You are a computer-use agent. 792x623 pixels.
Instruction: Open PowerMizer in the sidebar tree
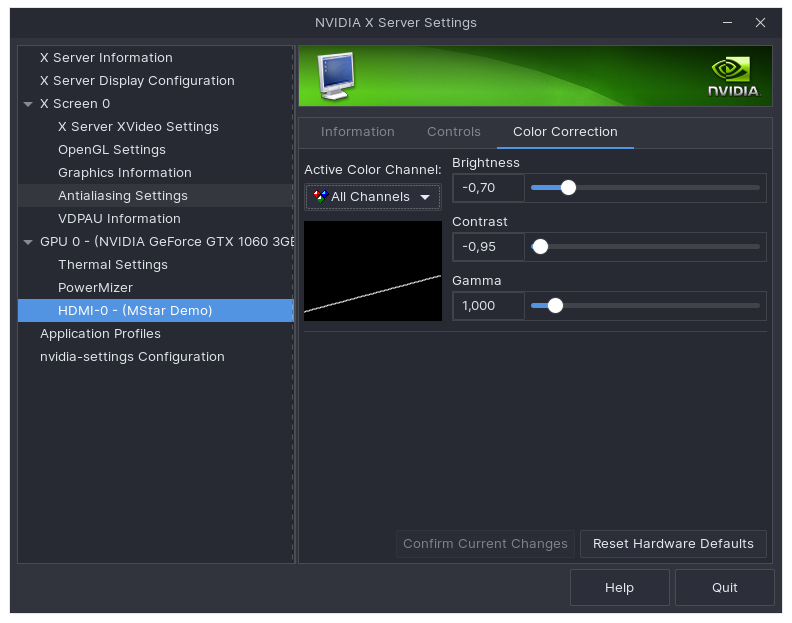(x=95, y=288)
